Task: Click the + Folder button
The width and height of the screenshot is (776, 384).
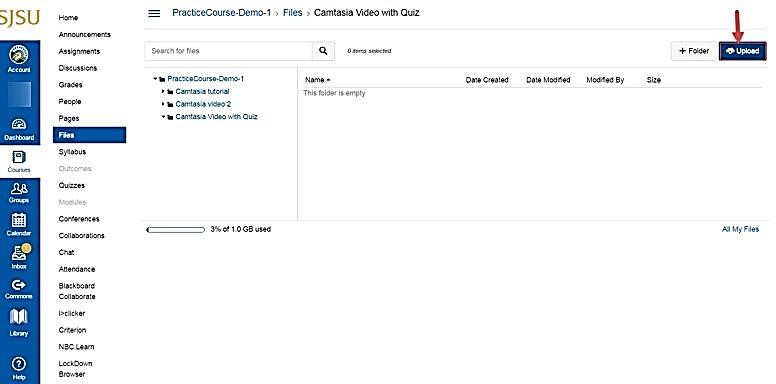Action: tap(694, 51)
